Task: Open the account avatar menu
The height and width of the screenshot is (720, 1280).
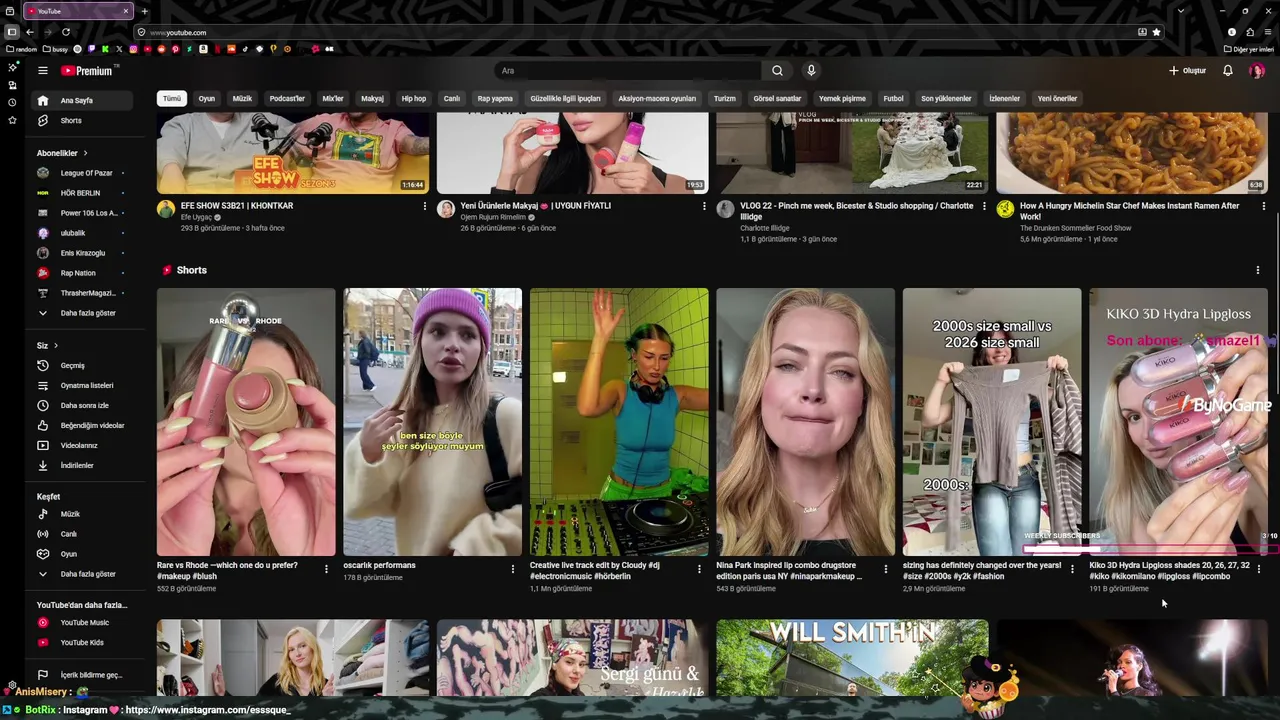Action: (x=1257, y=71)
